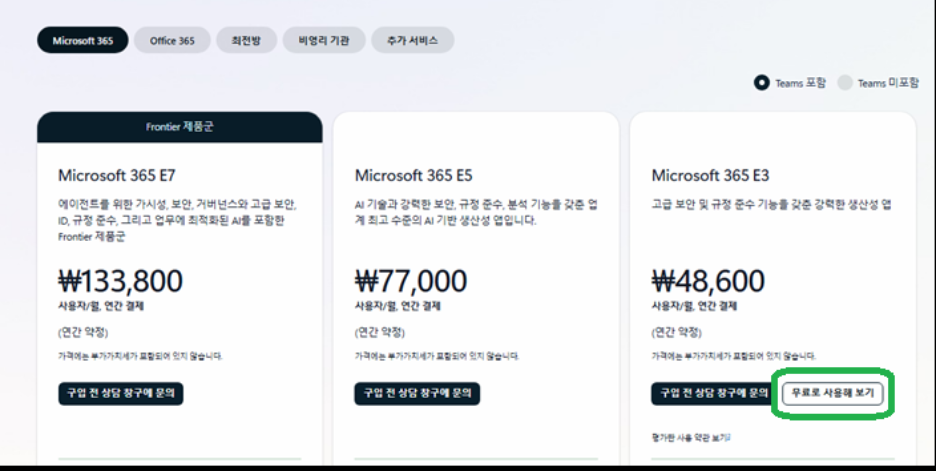The width and height of the screenshot is (936, 471).
Task: Click (연간 약정) in the E5 card
Action: (380, 333)
